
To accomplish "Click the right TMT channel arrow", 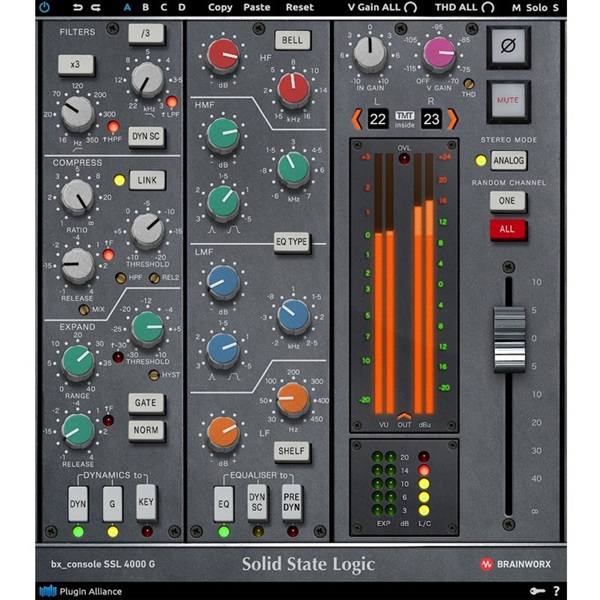I will click(x=452, y=119).
